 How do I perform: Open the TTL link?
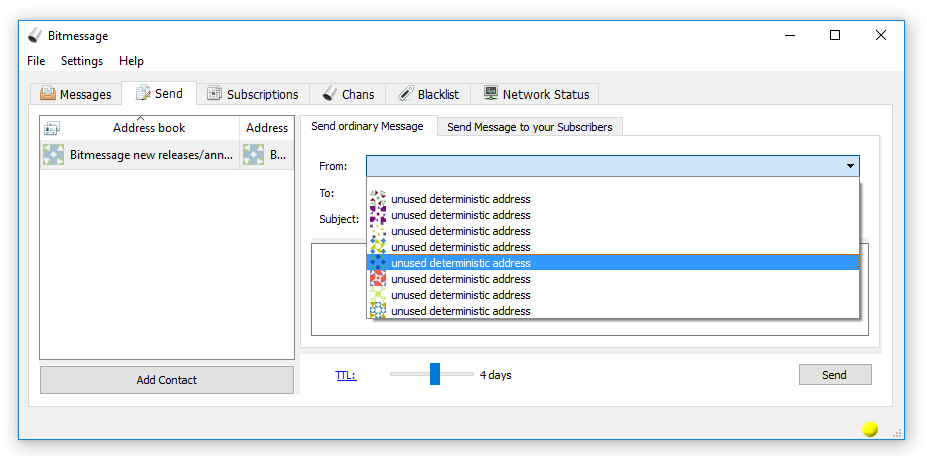click(346, 375)
